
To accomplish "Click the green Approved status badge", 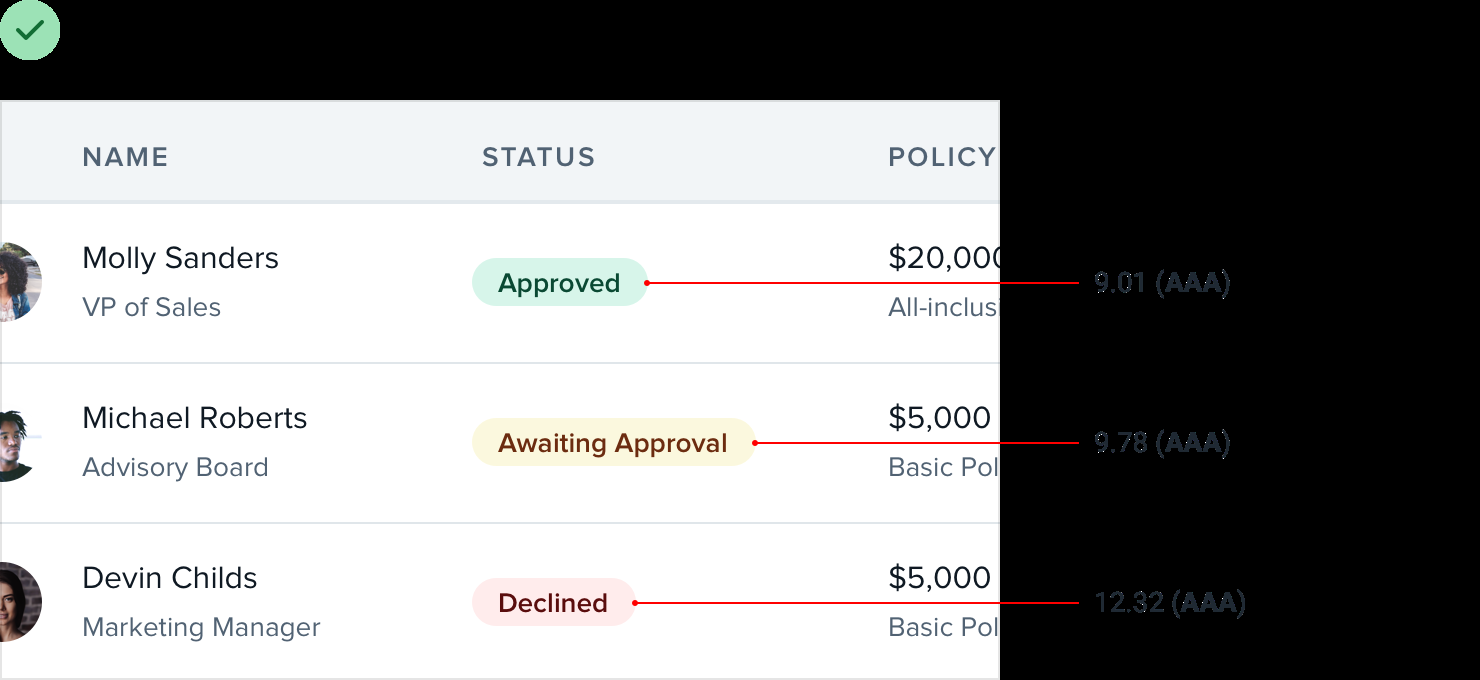I will pyautogui.click(x=559, y=283).
